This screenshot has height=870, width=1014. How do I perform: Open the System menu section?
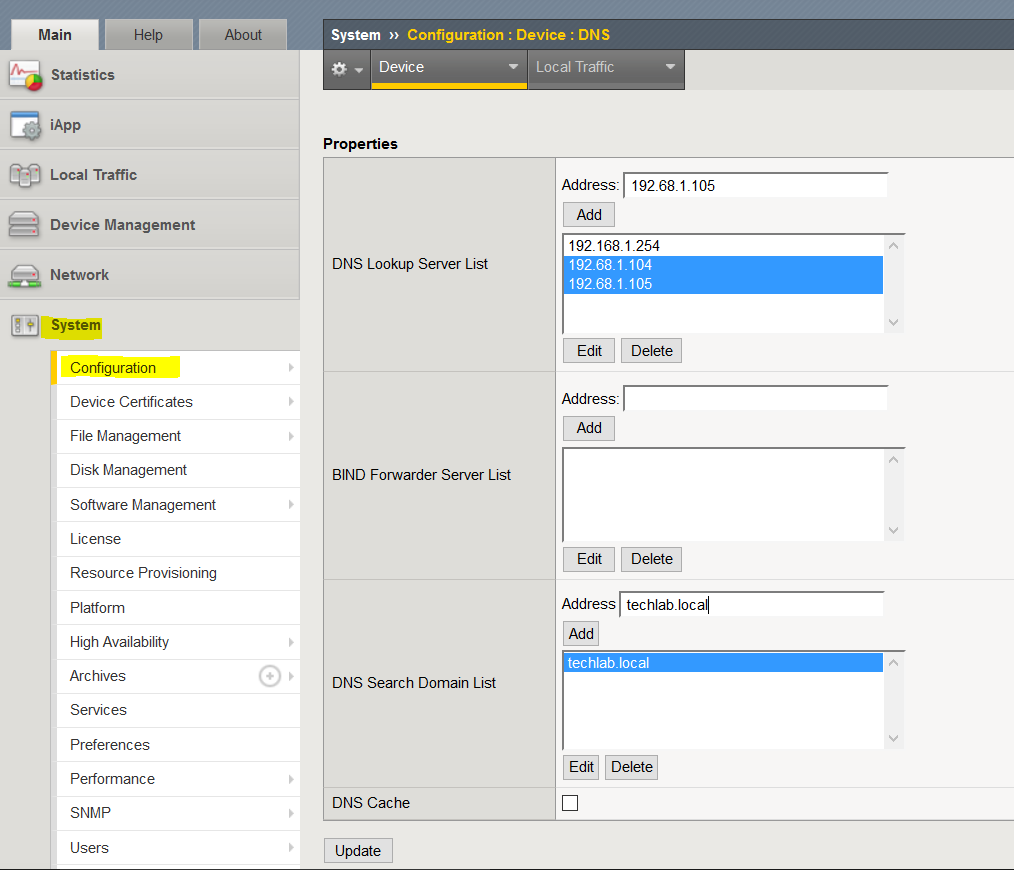coord(149,325)
